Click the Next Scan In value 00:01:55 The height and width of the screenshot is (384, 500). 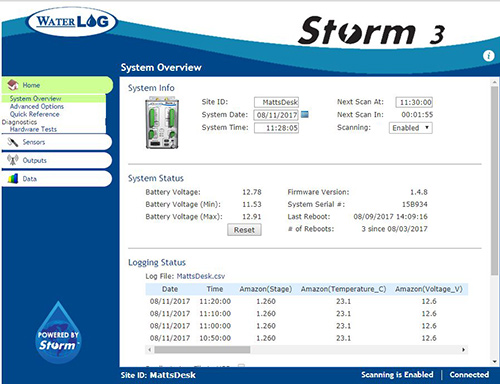[x=417, y=115]
